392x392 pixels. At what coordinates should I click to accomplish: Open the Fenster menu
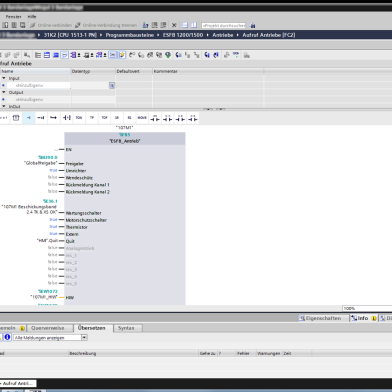point(13,16)
